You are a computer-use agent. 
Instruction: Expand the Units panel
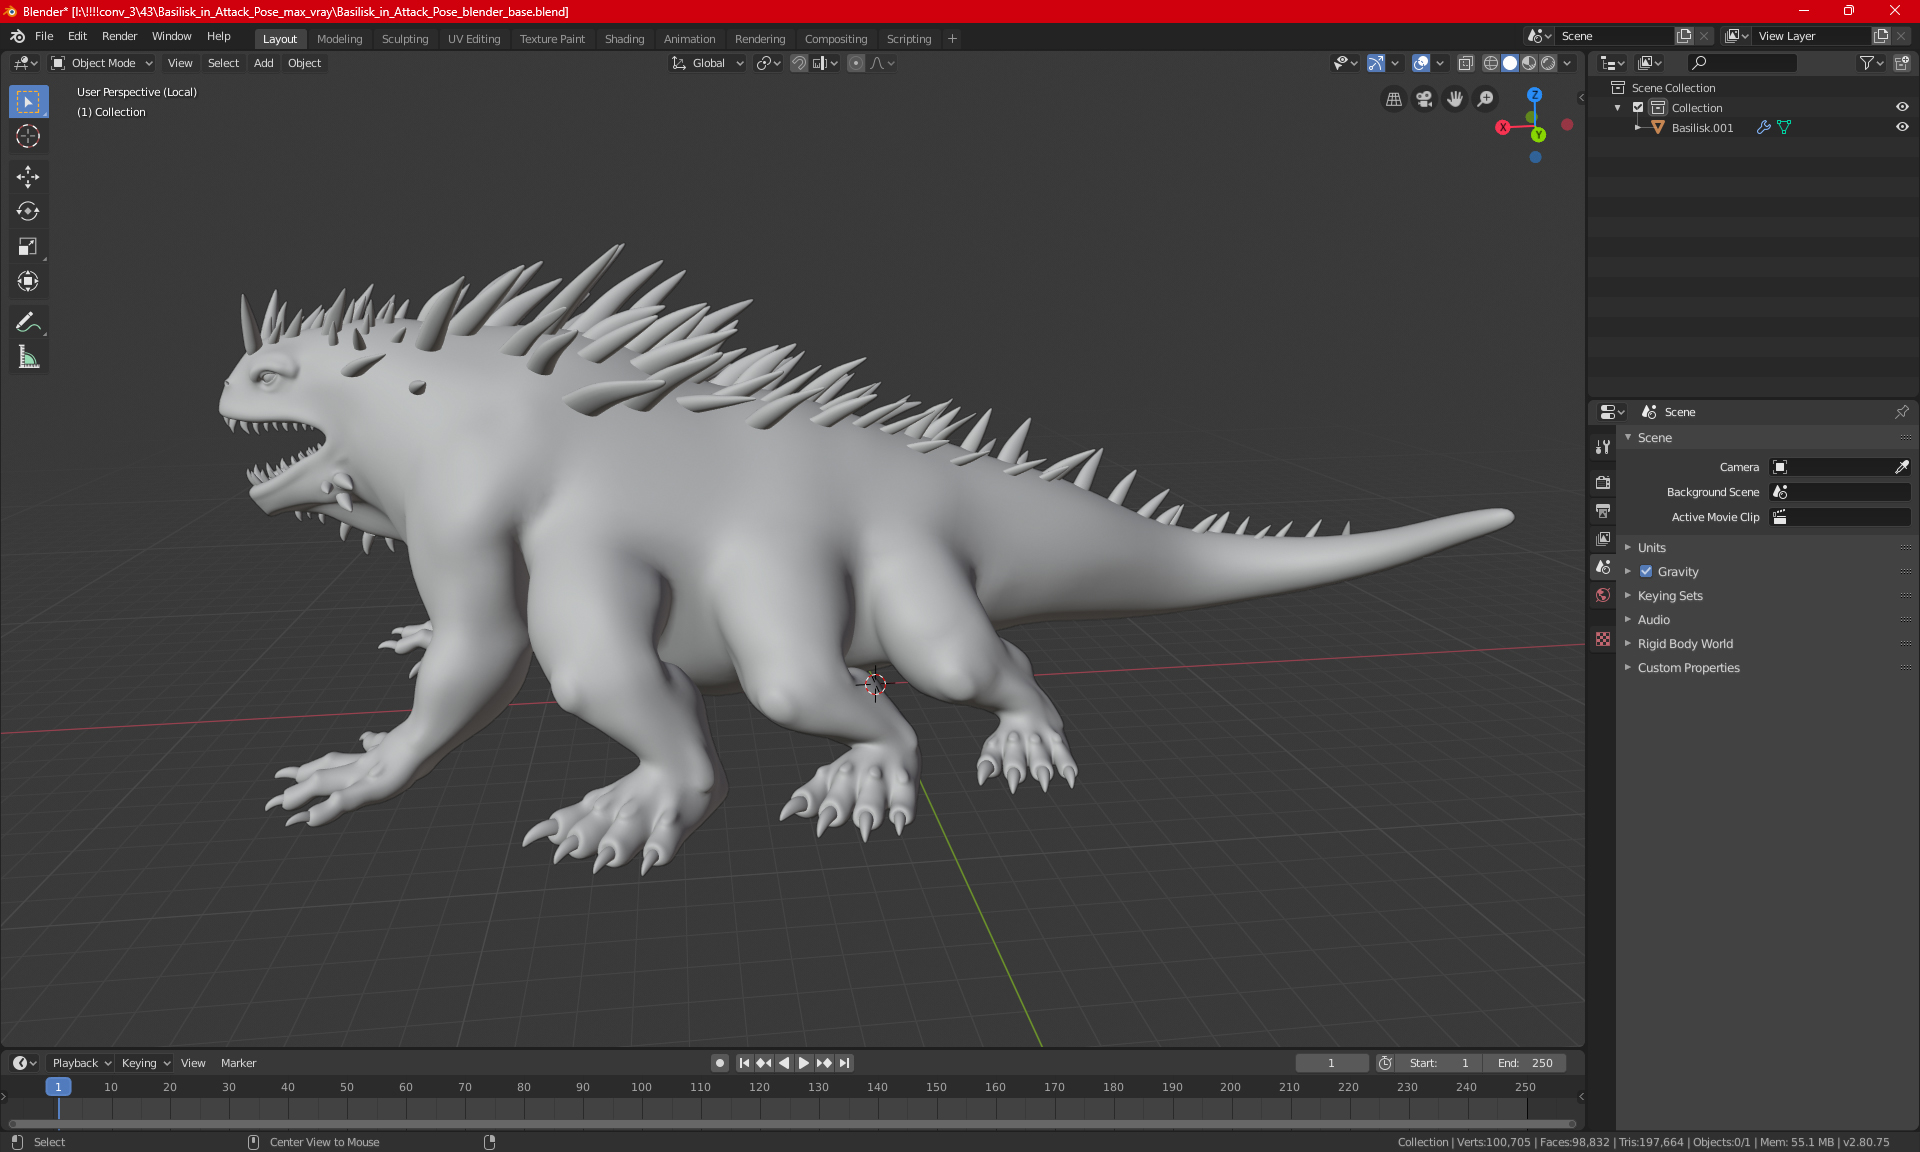pos(1651,548)
